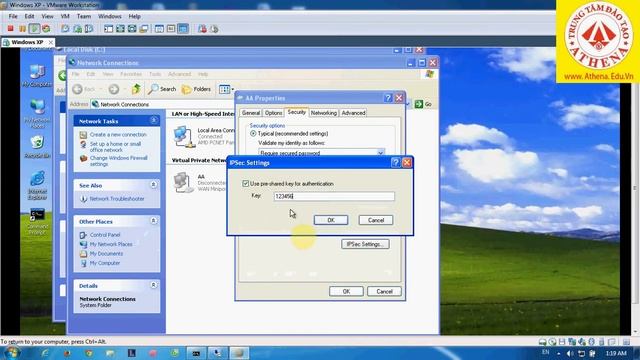
Task: Toggle Use pre-shared key for authentication checkbox
Action: pos(245,184)
